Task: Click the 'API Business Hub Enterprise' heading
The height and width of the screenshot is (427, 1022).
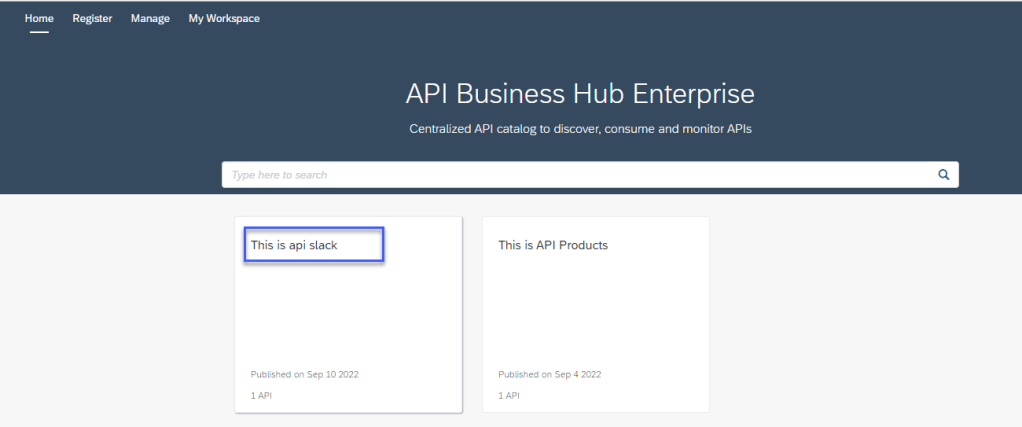Action: pos(580,94)
